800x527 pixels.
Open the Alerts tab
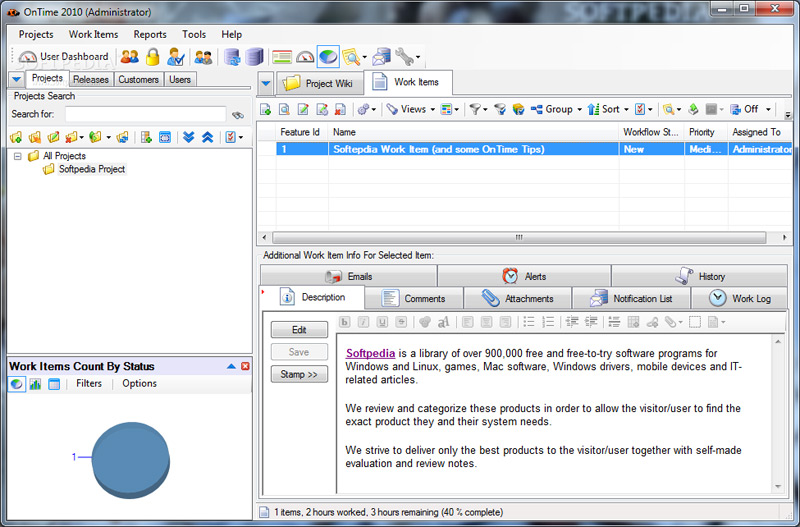tap(524, 277)
